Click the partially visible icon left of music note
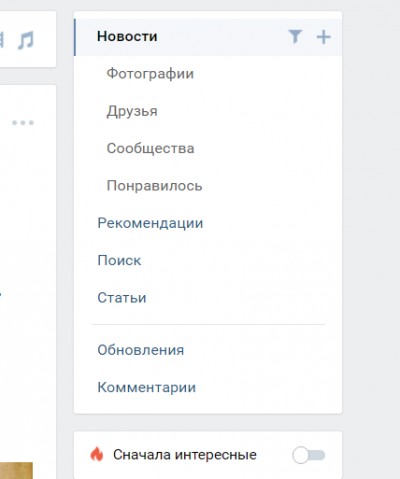This screenshot has height=479, width=400. [x=2, y=40]
